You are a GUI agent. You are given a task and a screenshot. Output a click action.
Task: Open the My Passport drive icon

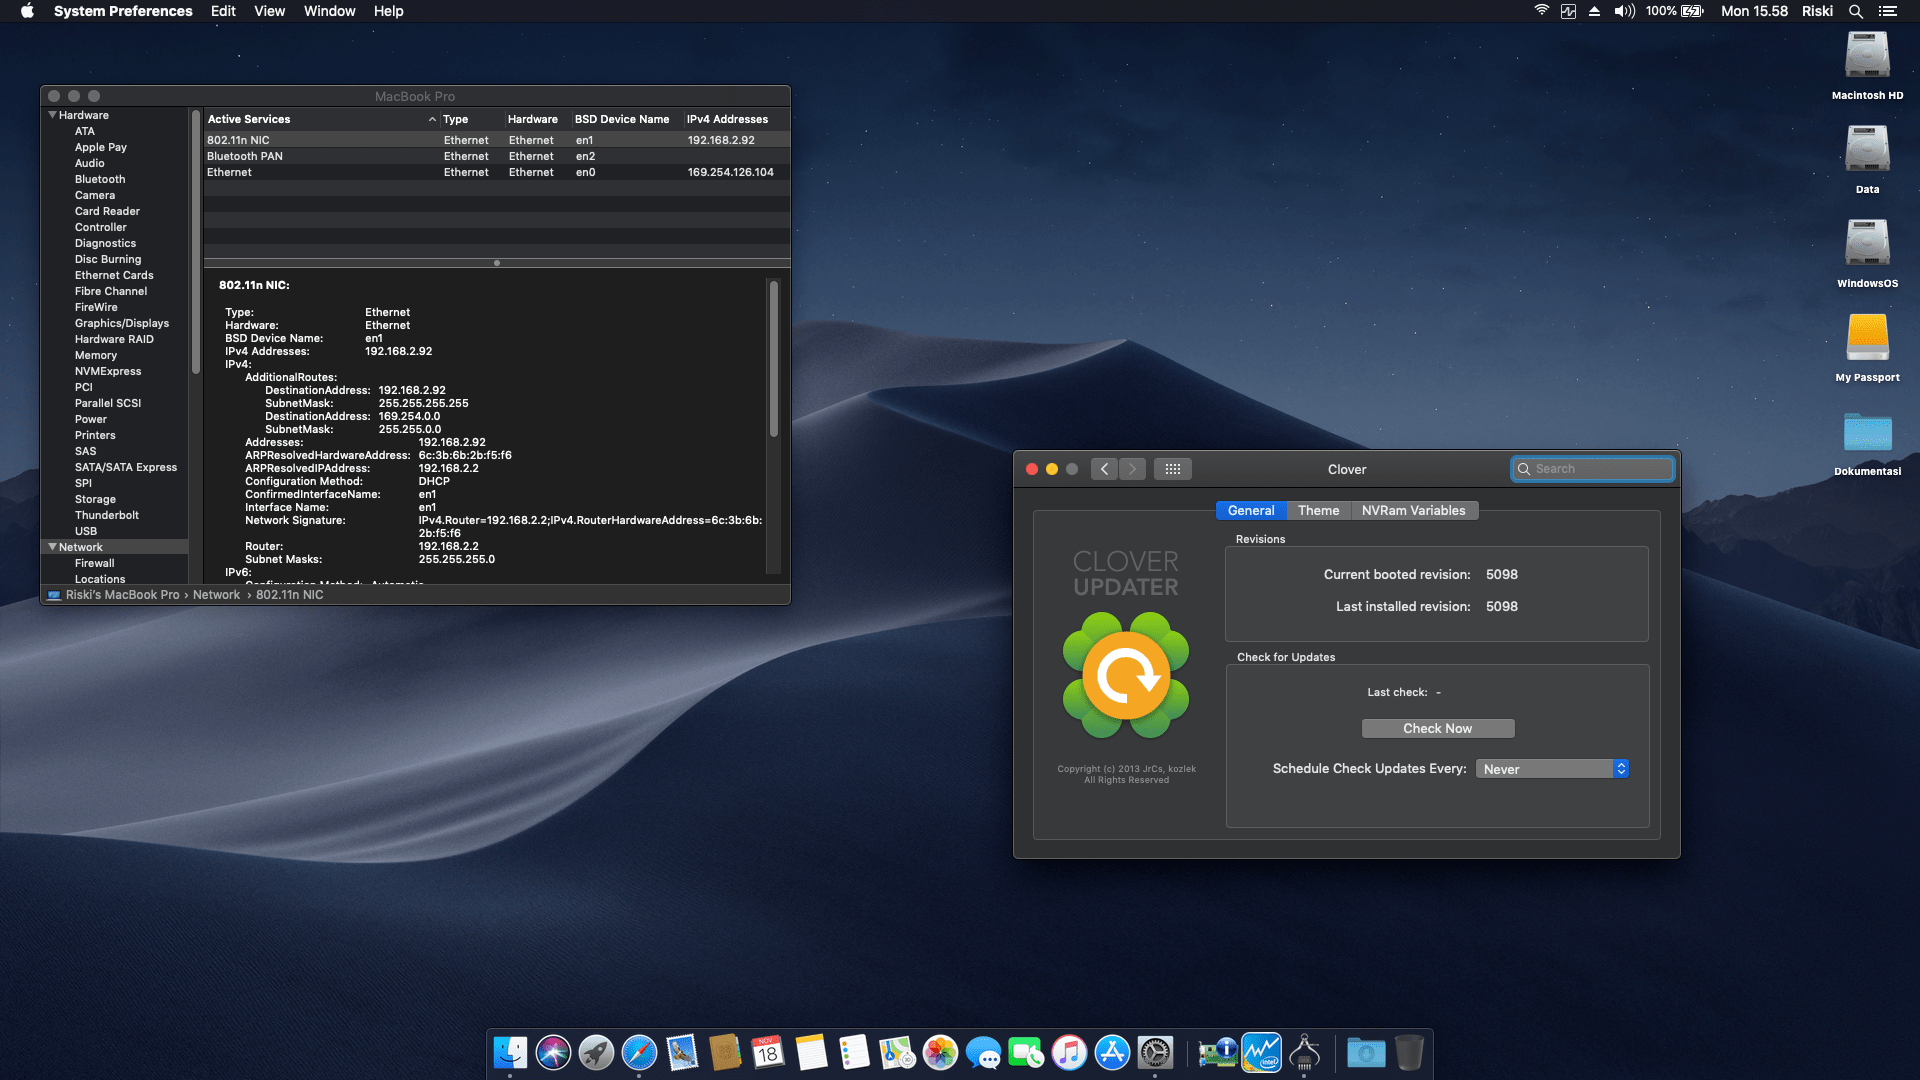click(1867, 340)
